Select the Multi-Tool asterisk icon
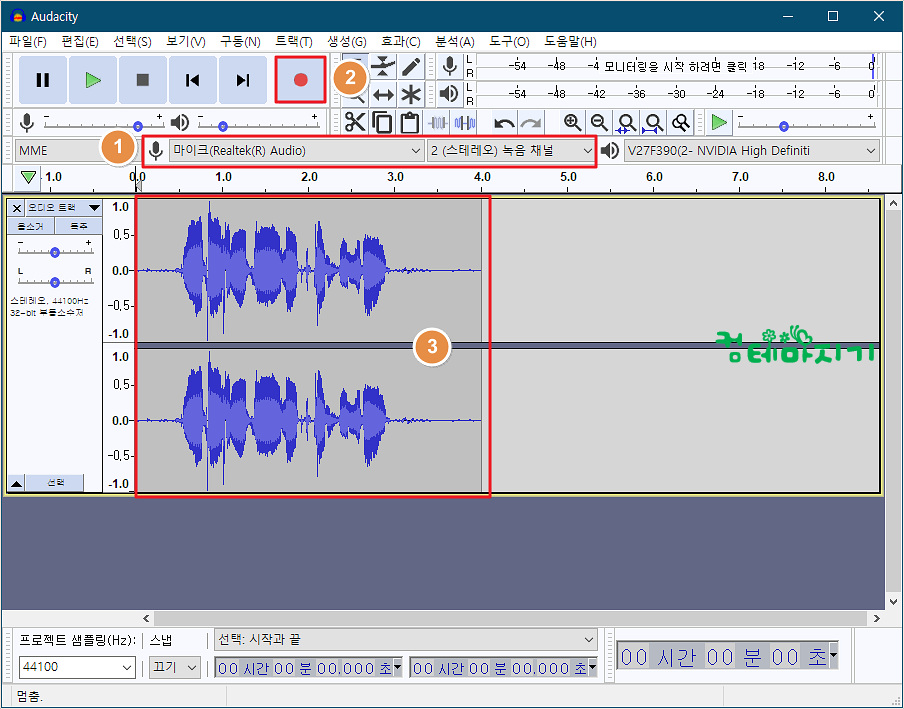Viewport: 904px width, 709px height. [x=410, y=94]
